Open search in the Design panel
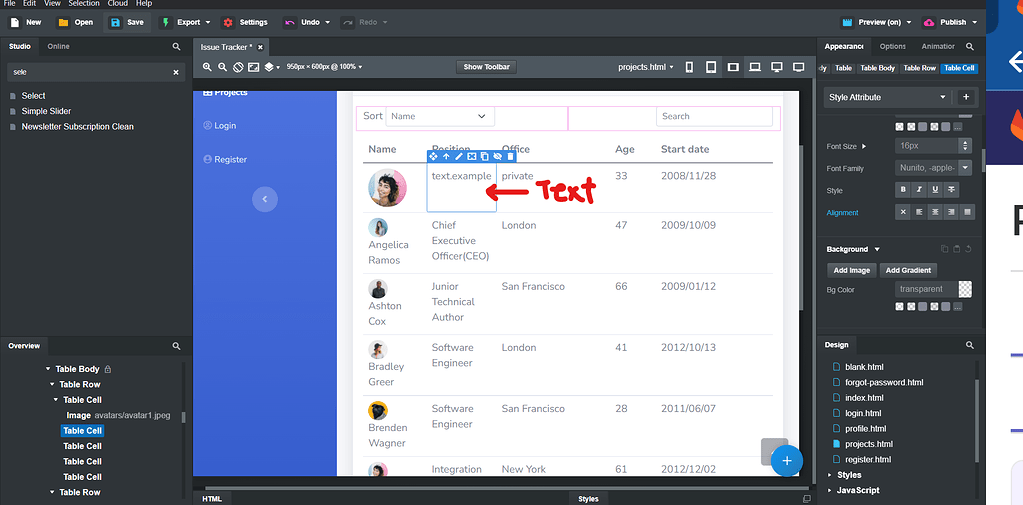Image resolution: width=1023 pixels, height=505 pixels. (x=969, y=345)
